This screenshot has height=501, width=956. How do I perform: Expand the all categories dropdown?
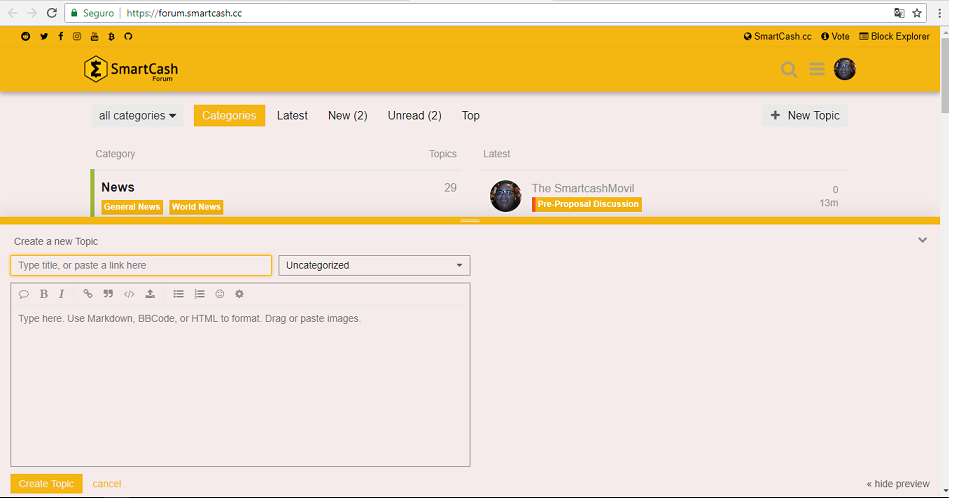pyautogui.click(x=137, y=116)
